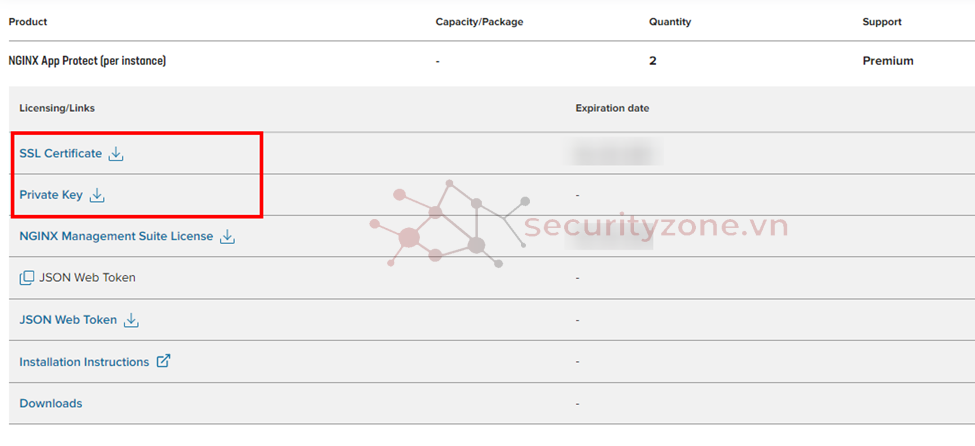Click the Premium support value
975x446 pixels.
[888, 61]
